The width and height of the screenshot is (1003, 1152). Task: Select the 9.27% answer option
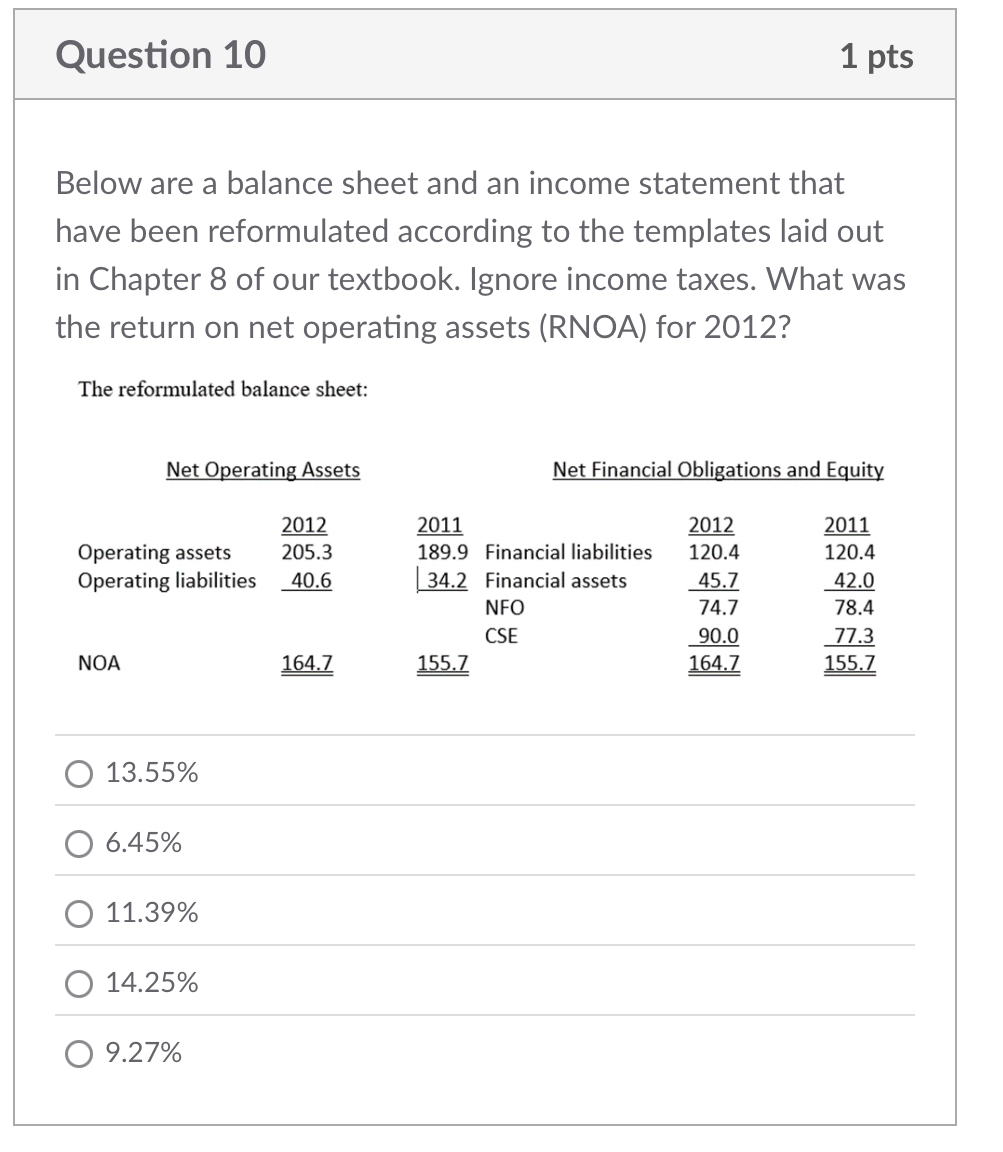click(x=78, y=1052)
